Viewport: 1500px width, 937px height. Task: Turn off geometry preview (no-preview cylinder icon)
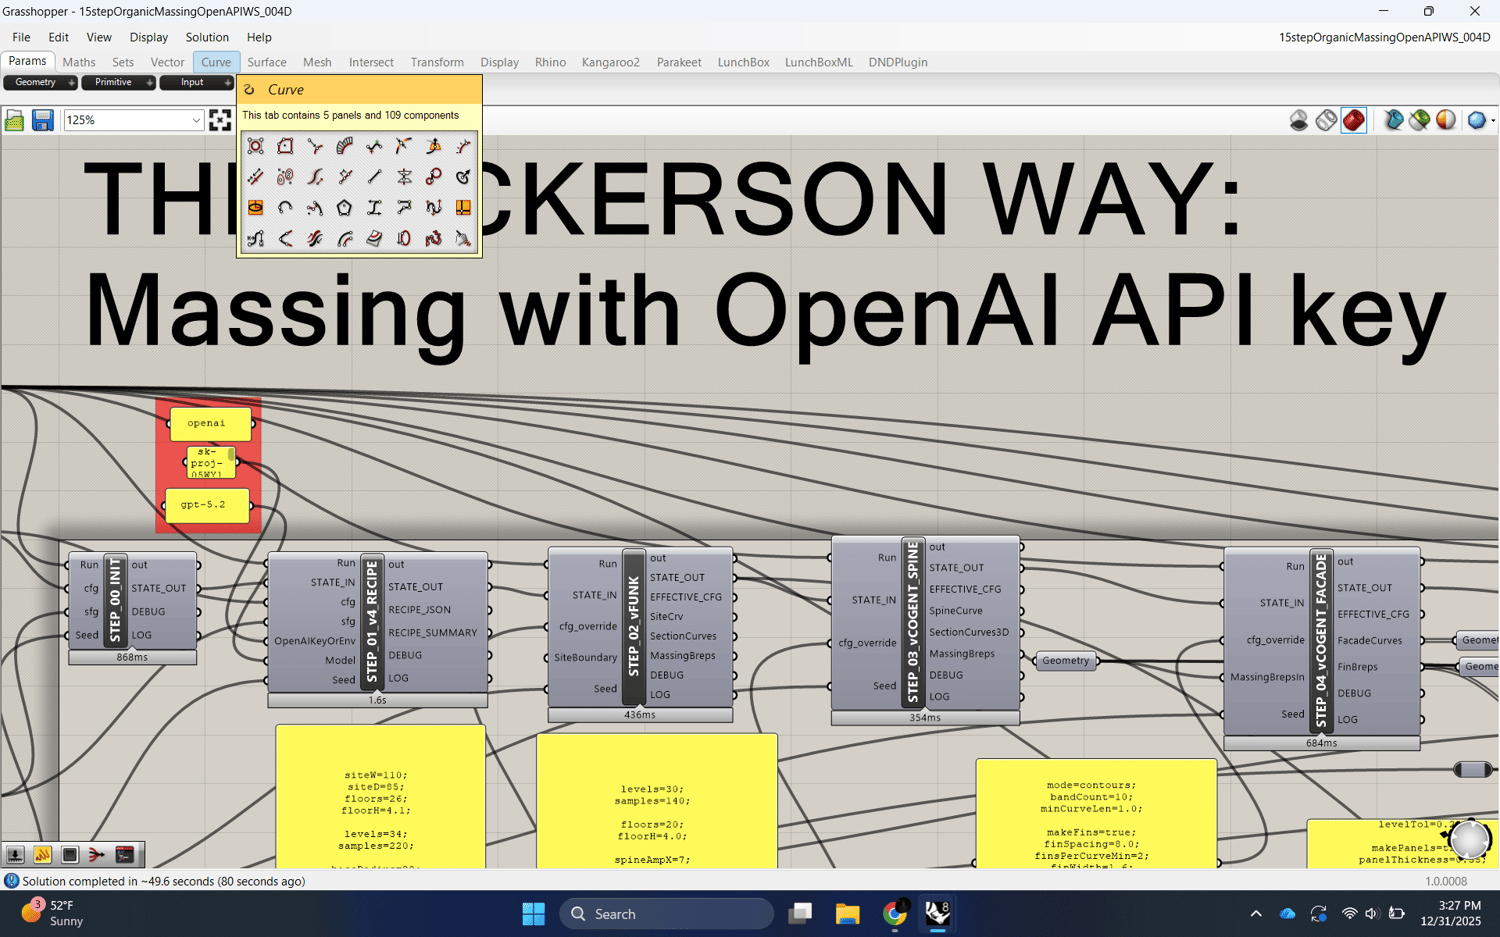[x=1299, y=120]
